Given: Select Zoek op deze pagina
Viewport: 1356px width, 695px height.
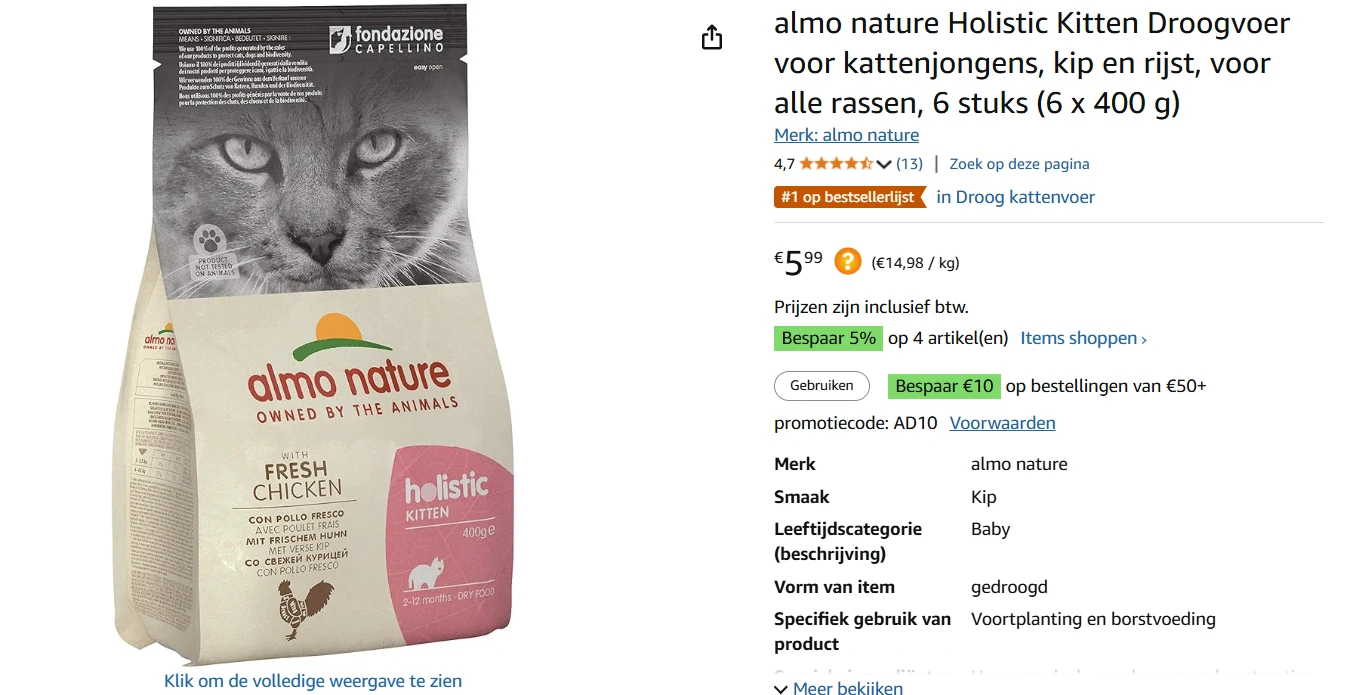Looking at the screenshot, I should (1019, 163).
